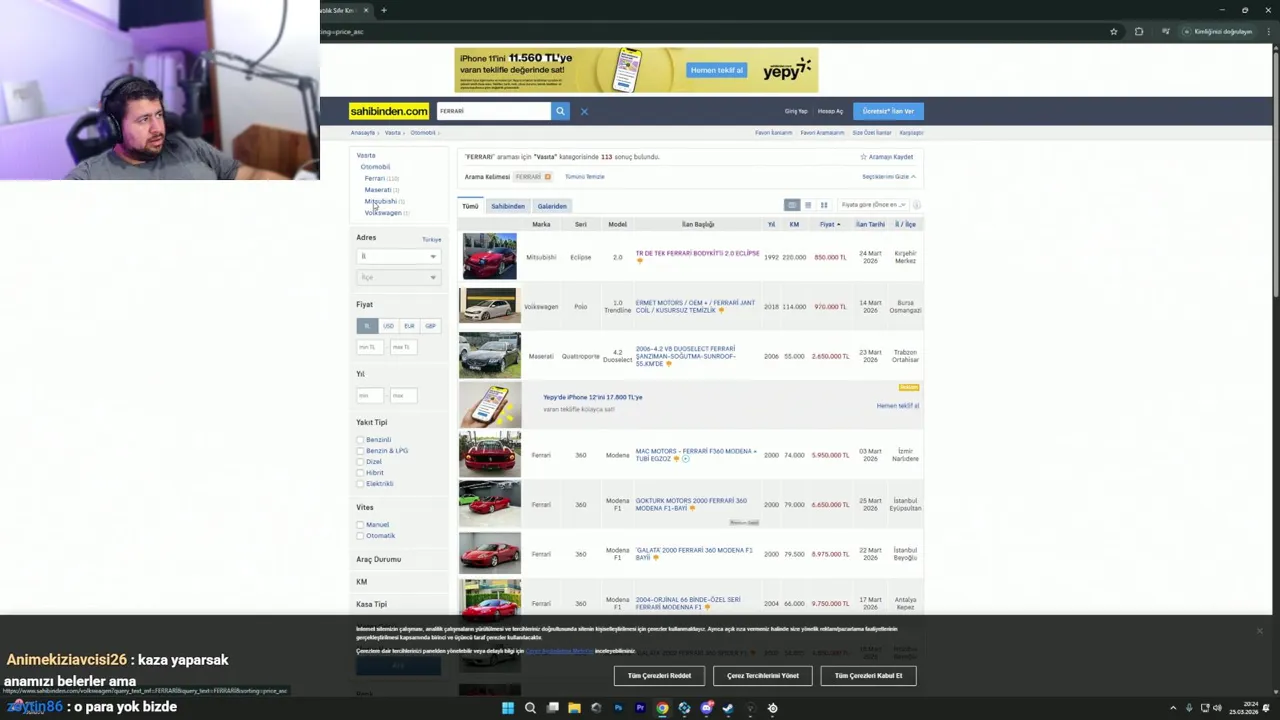Check the Hibrit fuel type

tap(360, 473)
